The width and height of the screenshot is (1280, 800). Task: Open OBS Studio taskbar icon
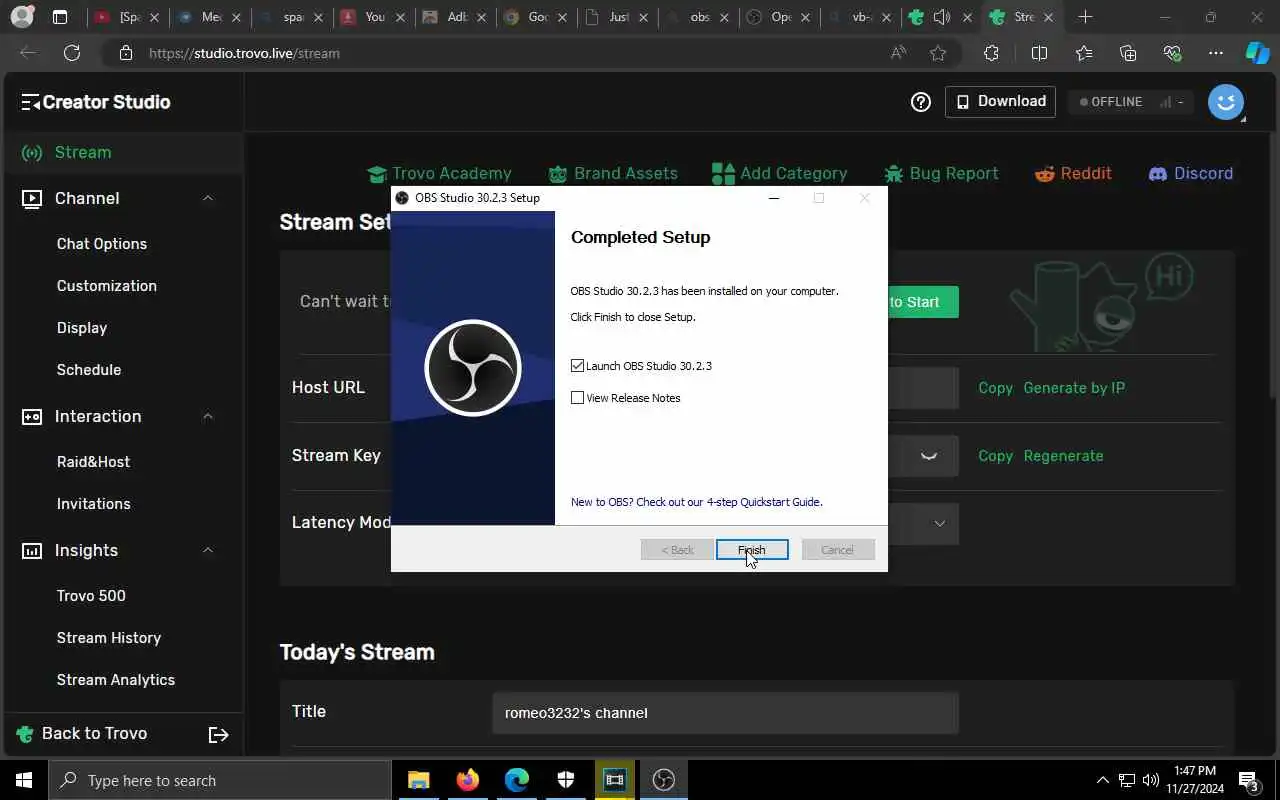[664, 780]
